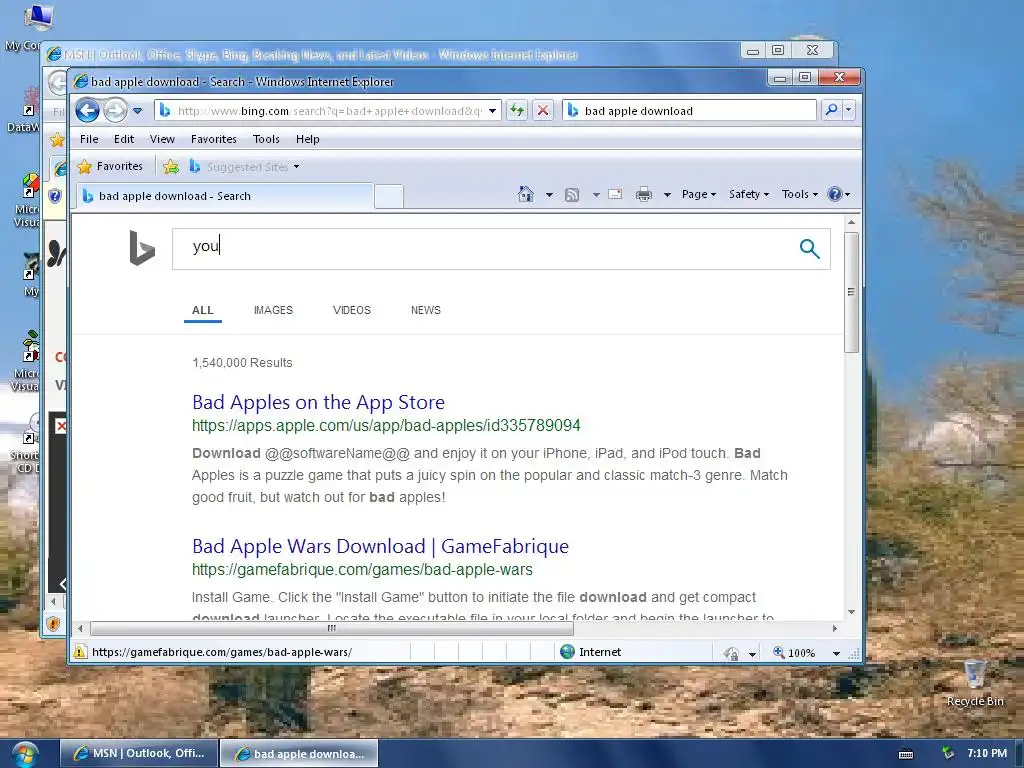Refresh the page with green arrows icon
This screenshot has width=1024, height=768.
(517, 110)
